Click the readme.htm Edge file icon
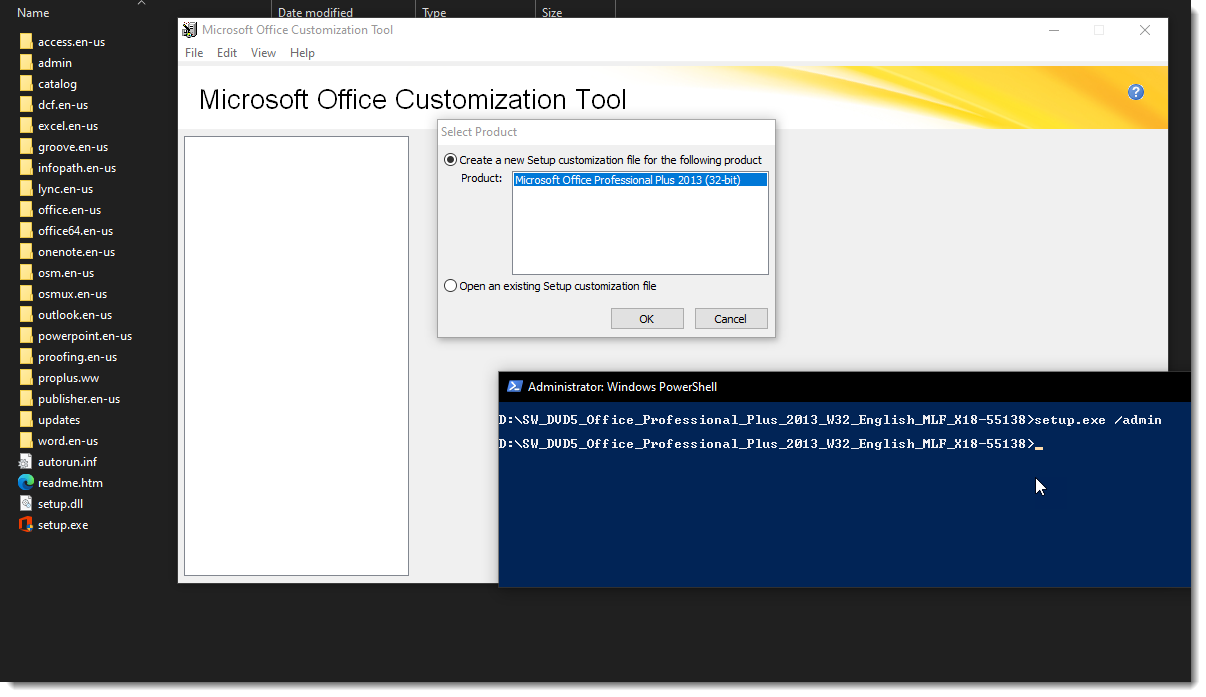Image resolution: width=1206 pixels, height=697 pixels. pyautogui.click(x=26, y=483)
